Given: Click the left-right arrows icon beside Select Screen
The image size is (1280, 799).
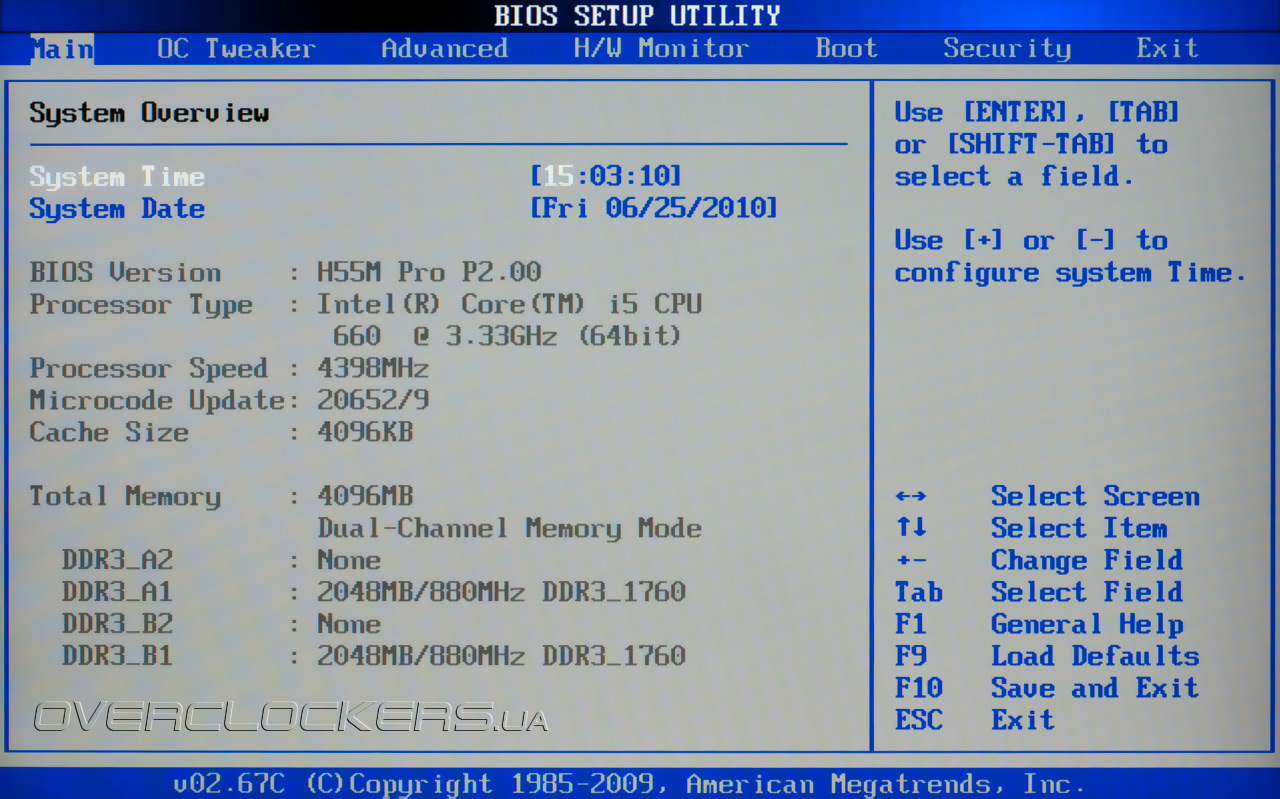Looking at the screenshot, I should [911, 497].
